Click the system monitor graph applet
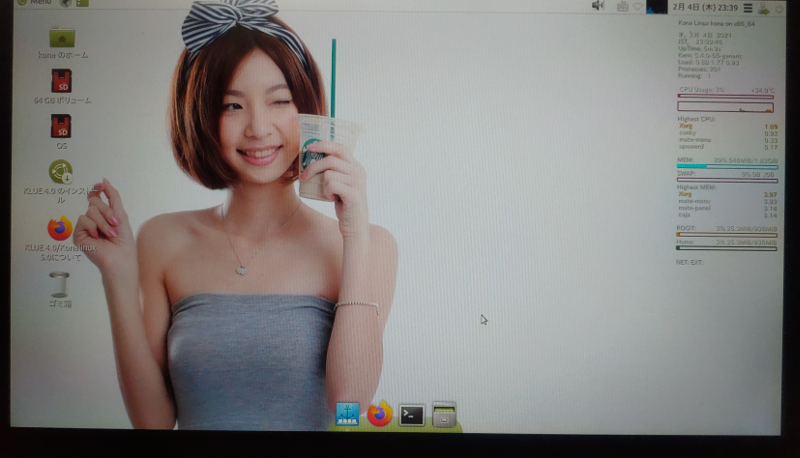Image resolution: width=800 pixels, height=458 pixels. [x=656, y=7]
